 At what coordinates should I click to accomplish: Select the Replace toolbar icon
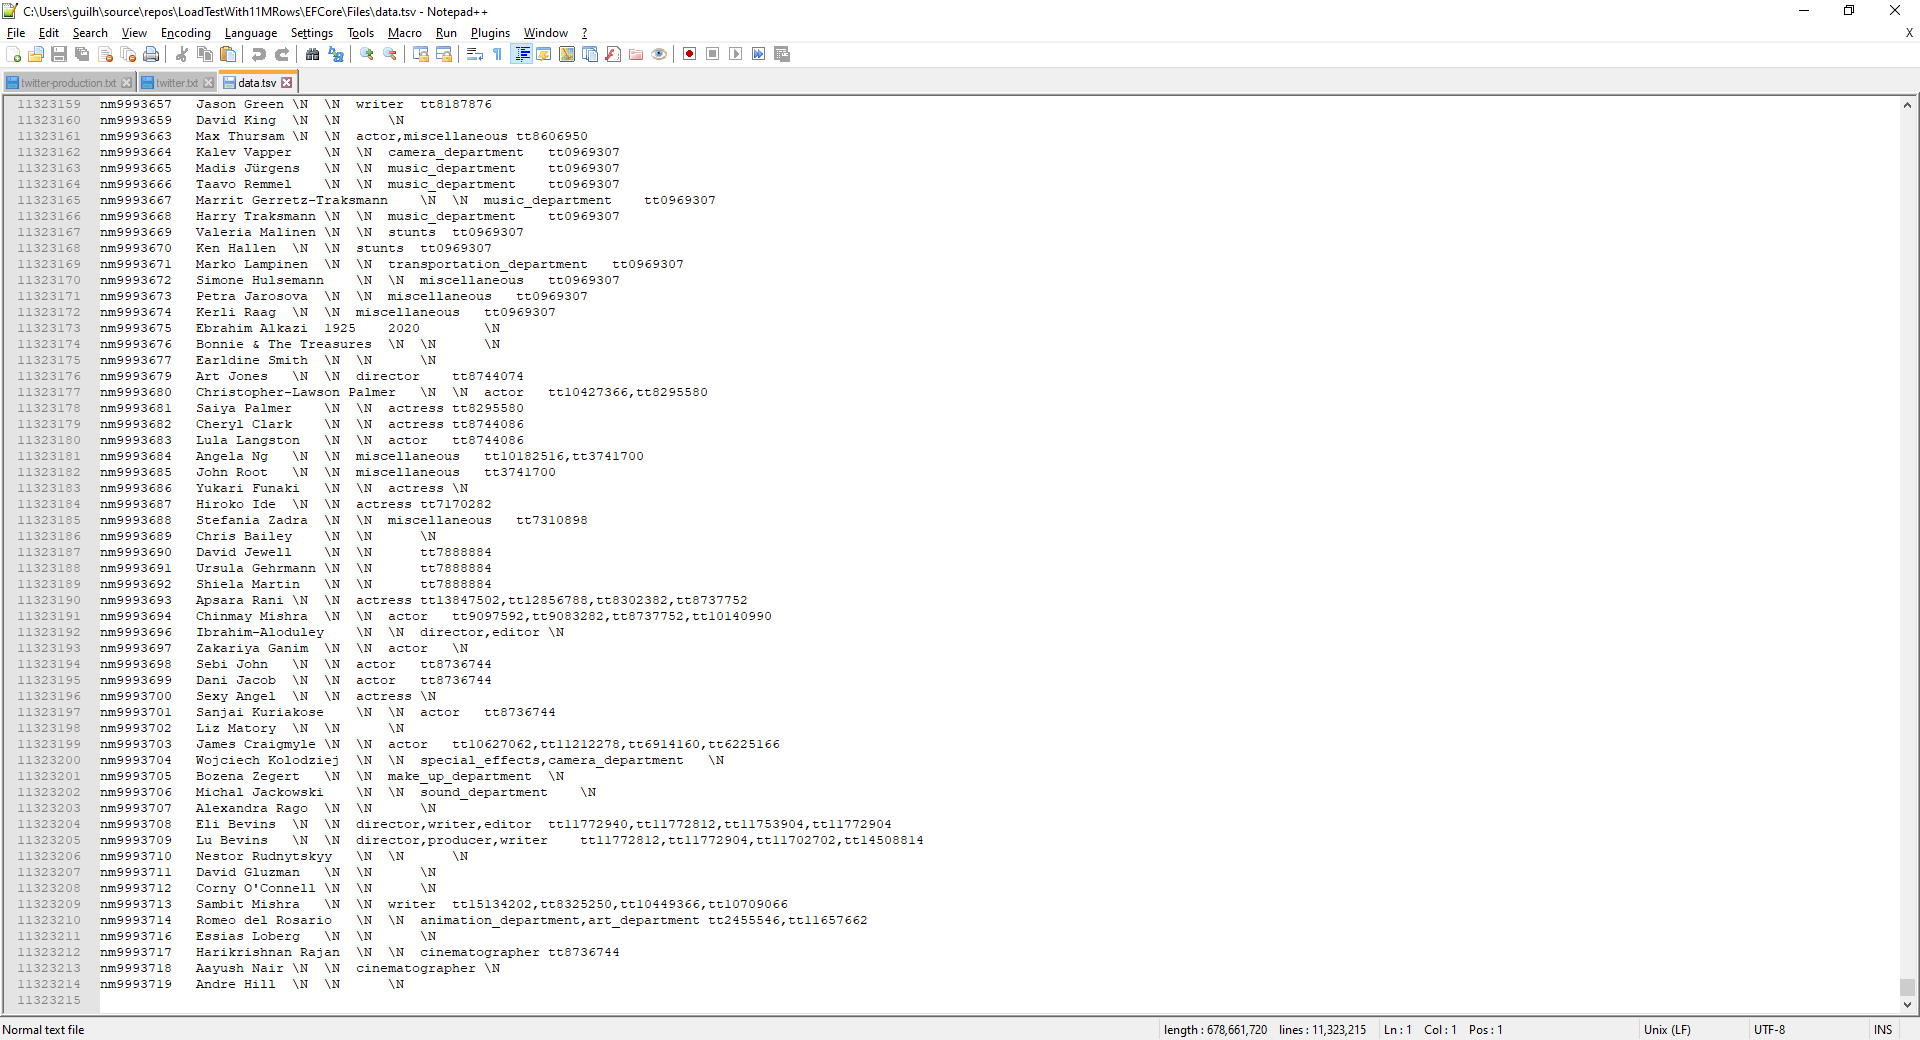tap(337, 55)
